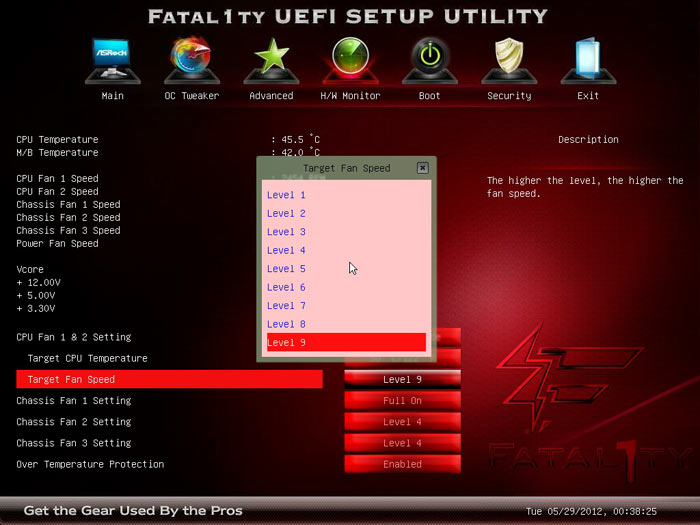Select Level 1 in fan speed list
The width and height of the screenshot is (700, 525).
(346, 195)
